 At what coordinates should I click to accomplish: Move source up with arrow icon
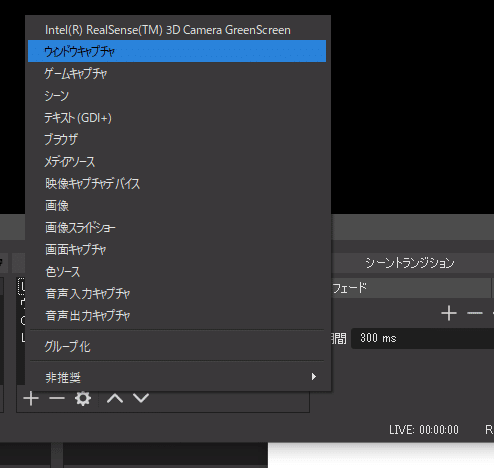(115, 399)
